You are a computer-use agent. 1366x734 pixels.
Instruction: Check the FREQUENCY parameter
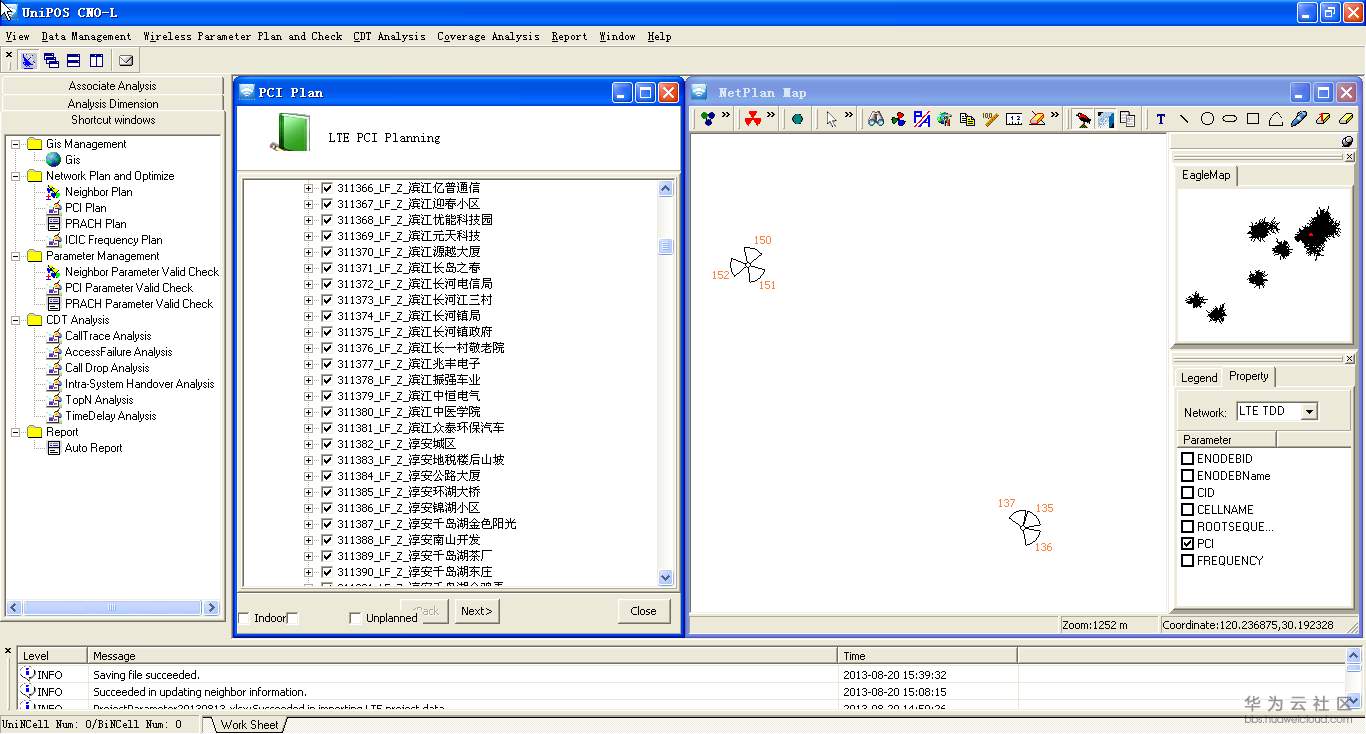coord(1188,560)
